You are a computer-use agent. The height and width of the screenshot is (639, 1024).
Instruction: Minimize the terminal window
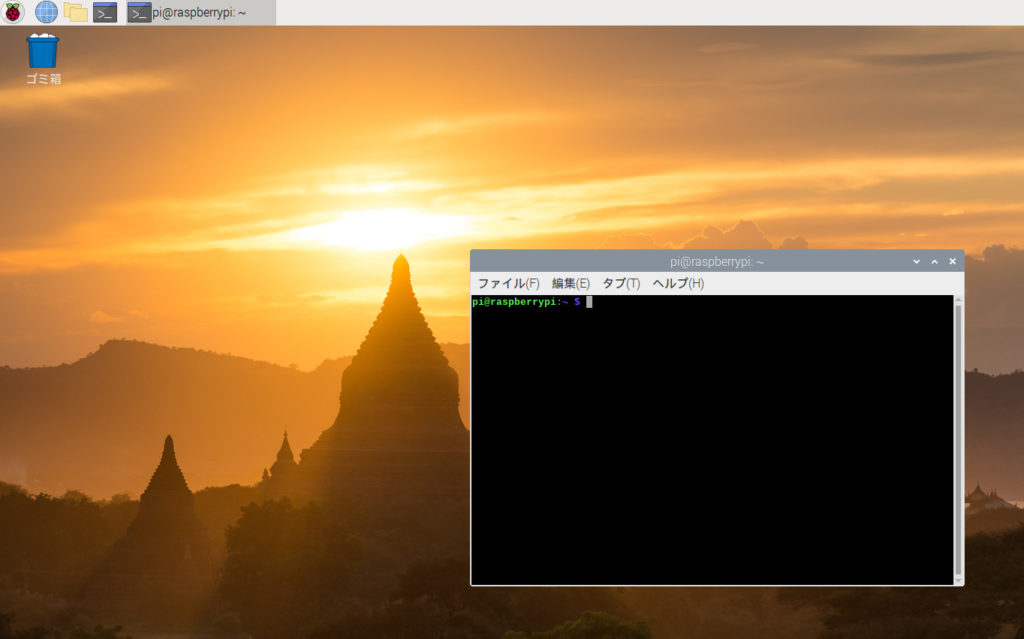[916, 261]
